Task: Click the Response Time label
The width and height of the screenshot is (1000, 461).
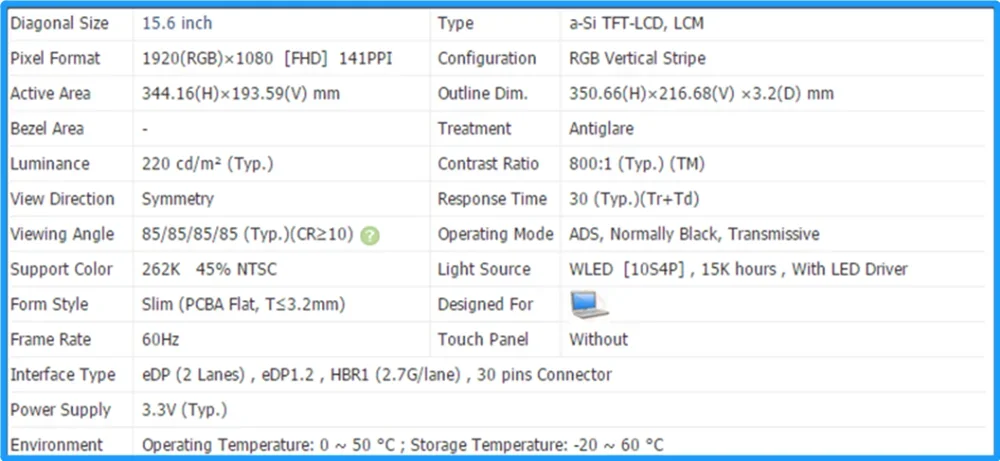Action: pyautogui.click(x=492, y=199)
